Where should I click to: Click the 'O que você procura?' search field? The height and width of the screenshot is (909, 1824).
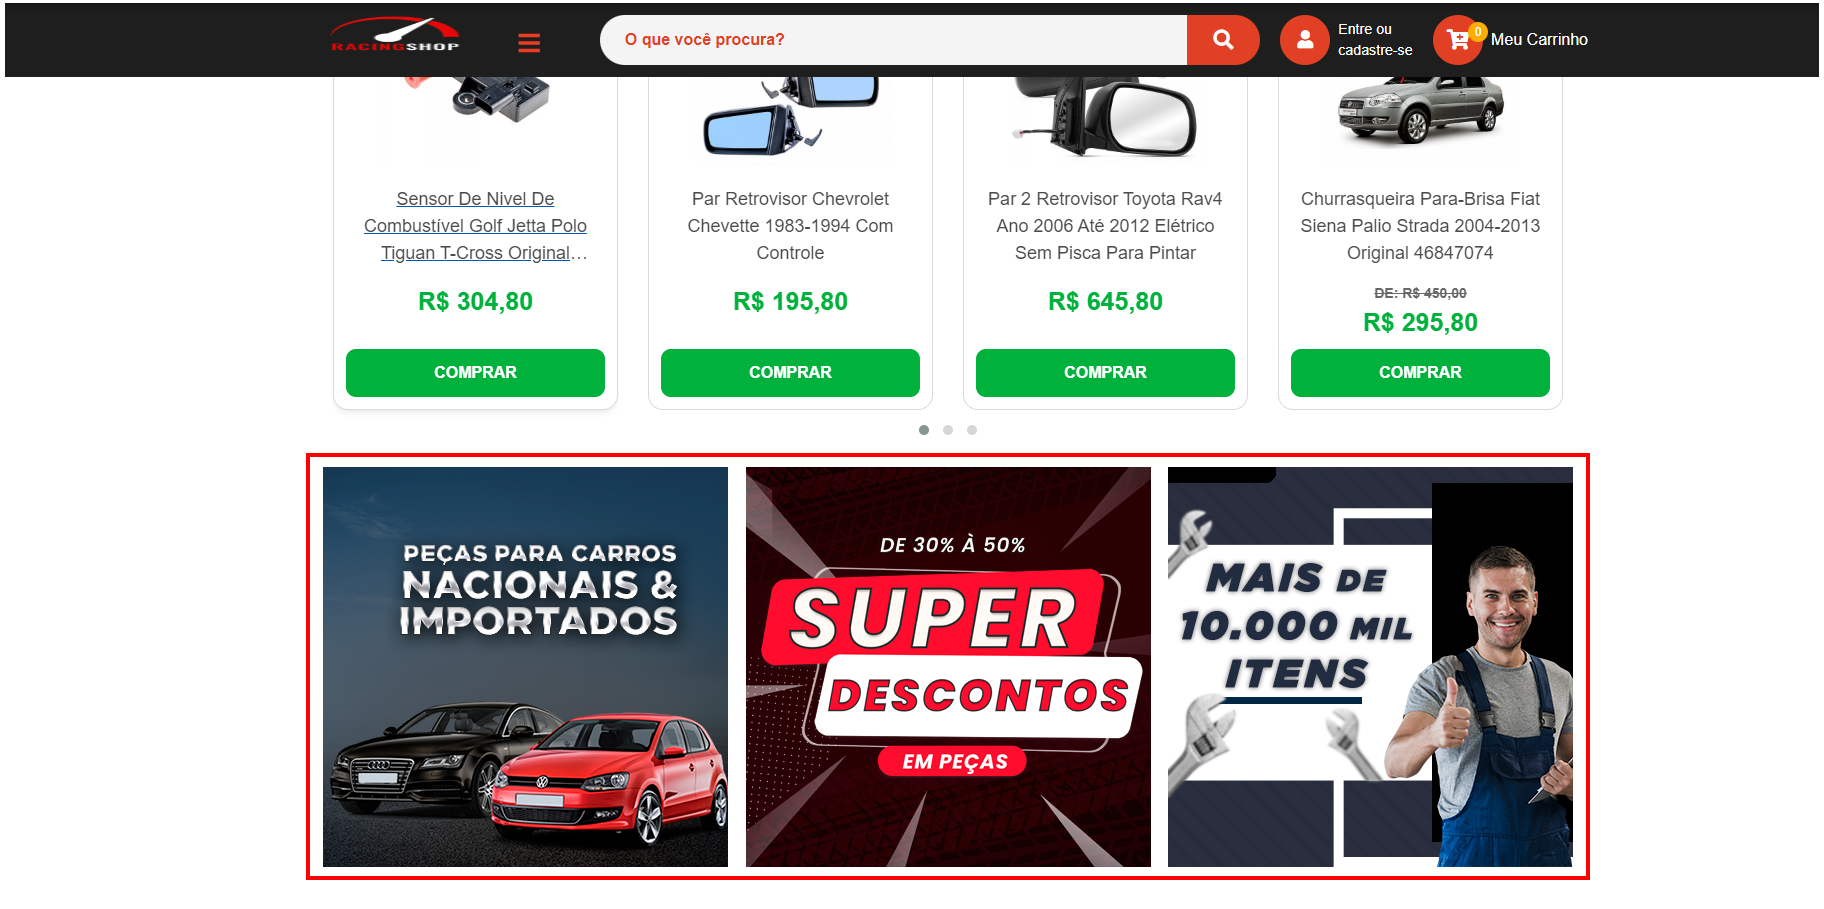coord(893,40)
